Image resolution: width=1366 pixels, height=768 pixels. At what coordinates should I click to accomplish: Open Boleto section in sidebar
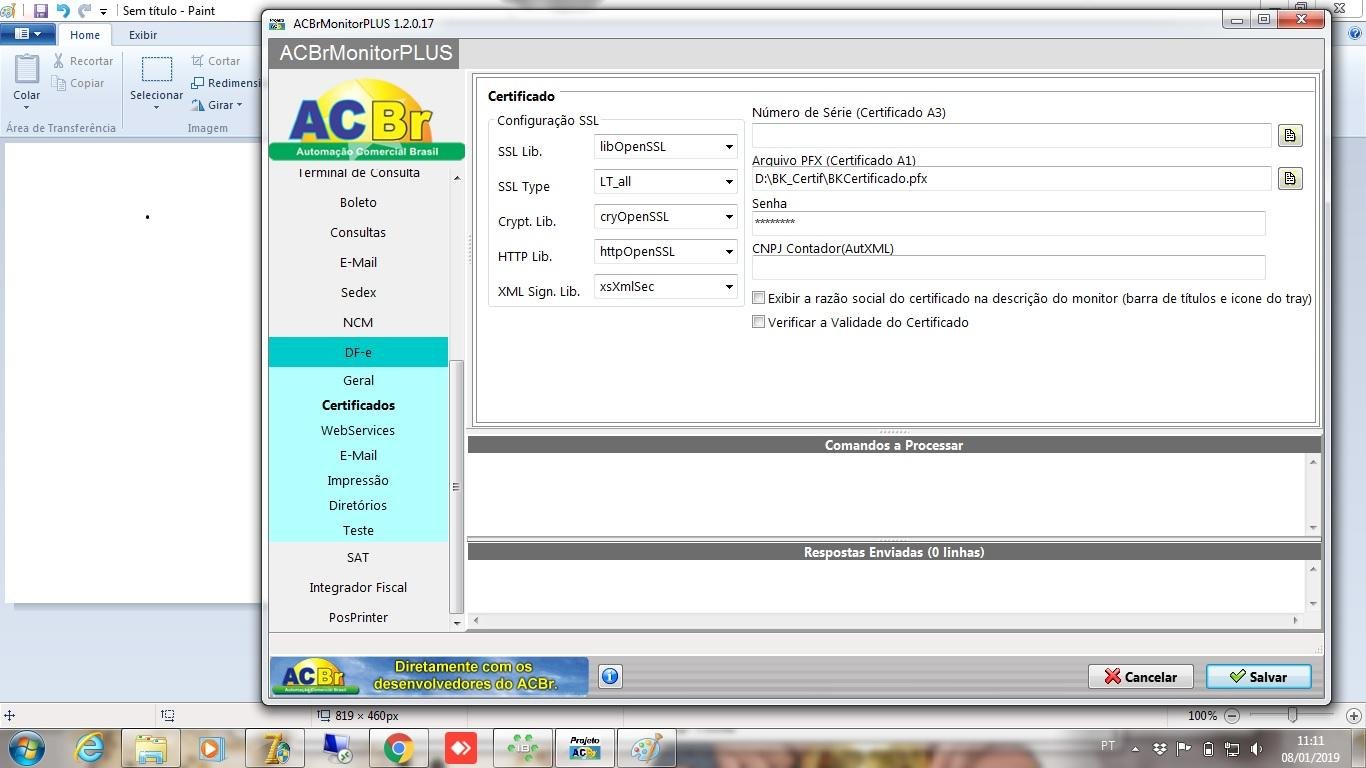click(x=358, y=202)
